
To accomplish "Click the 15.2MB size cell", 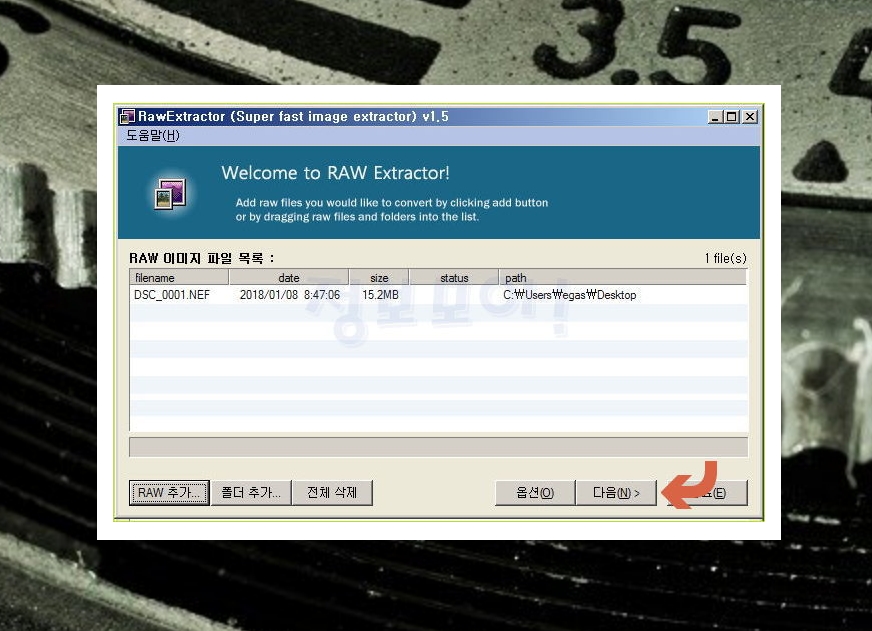I will click(380, 295).
